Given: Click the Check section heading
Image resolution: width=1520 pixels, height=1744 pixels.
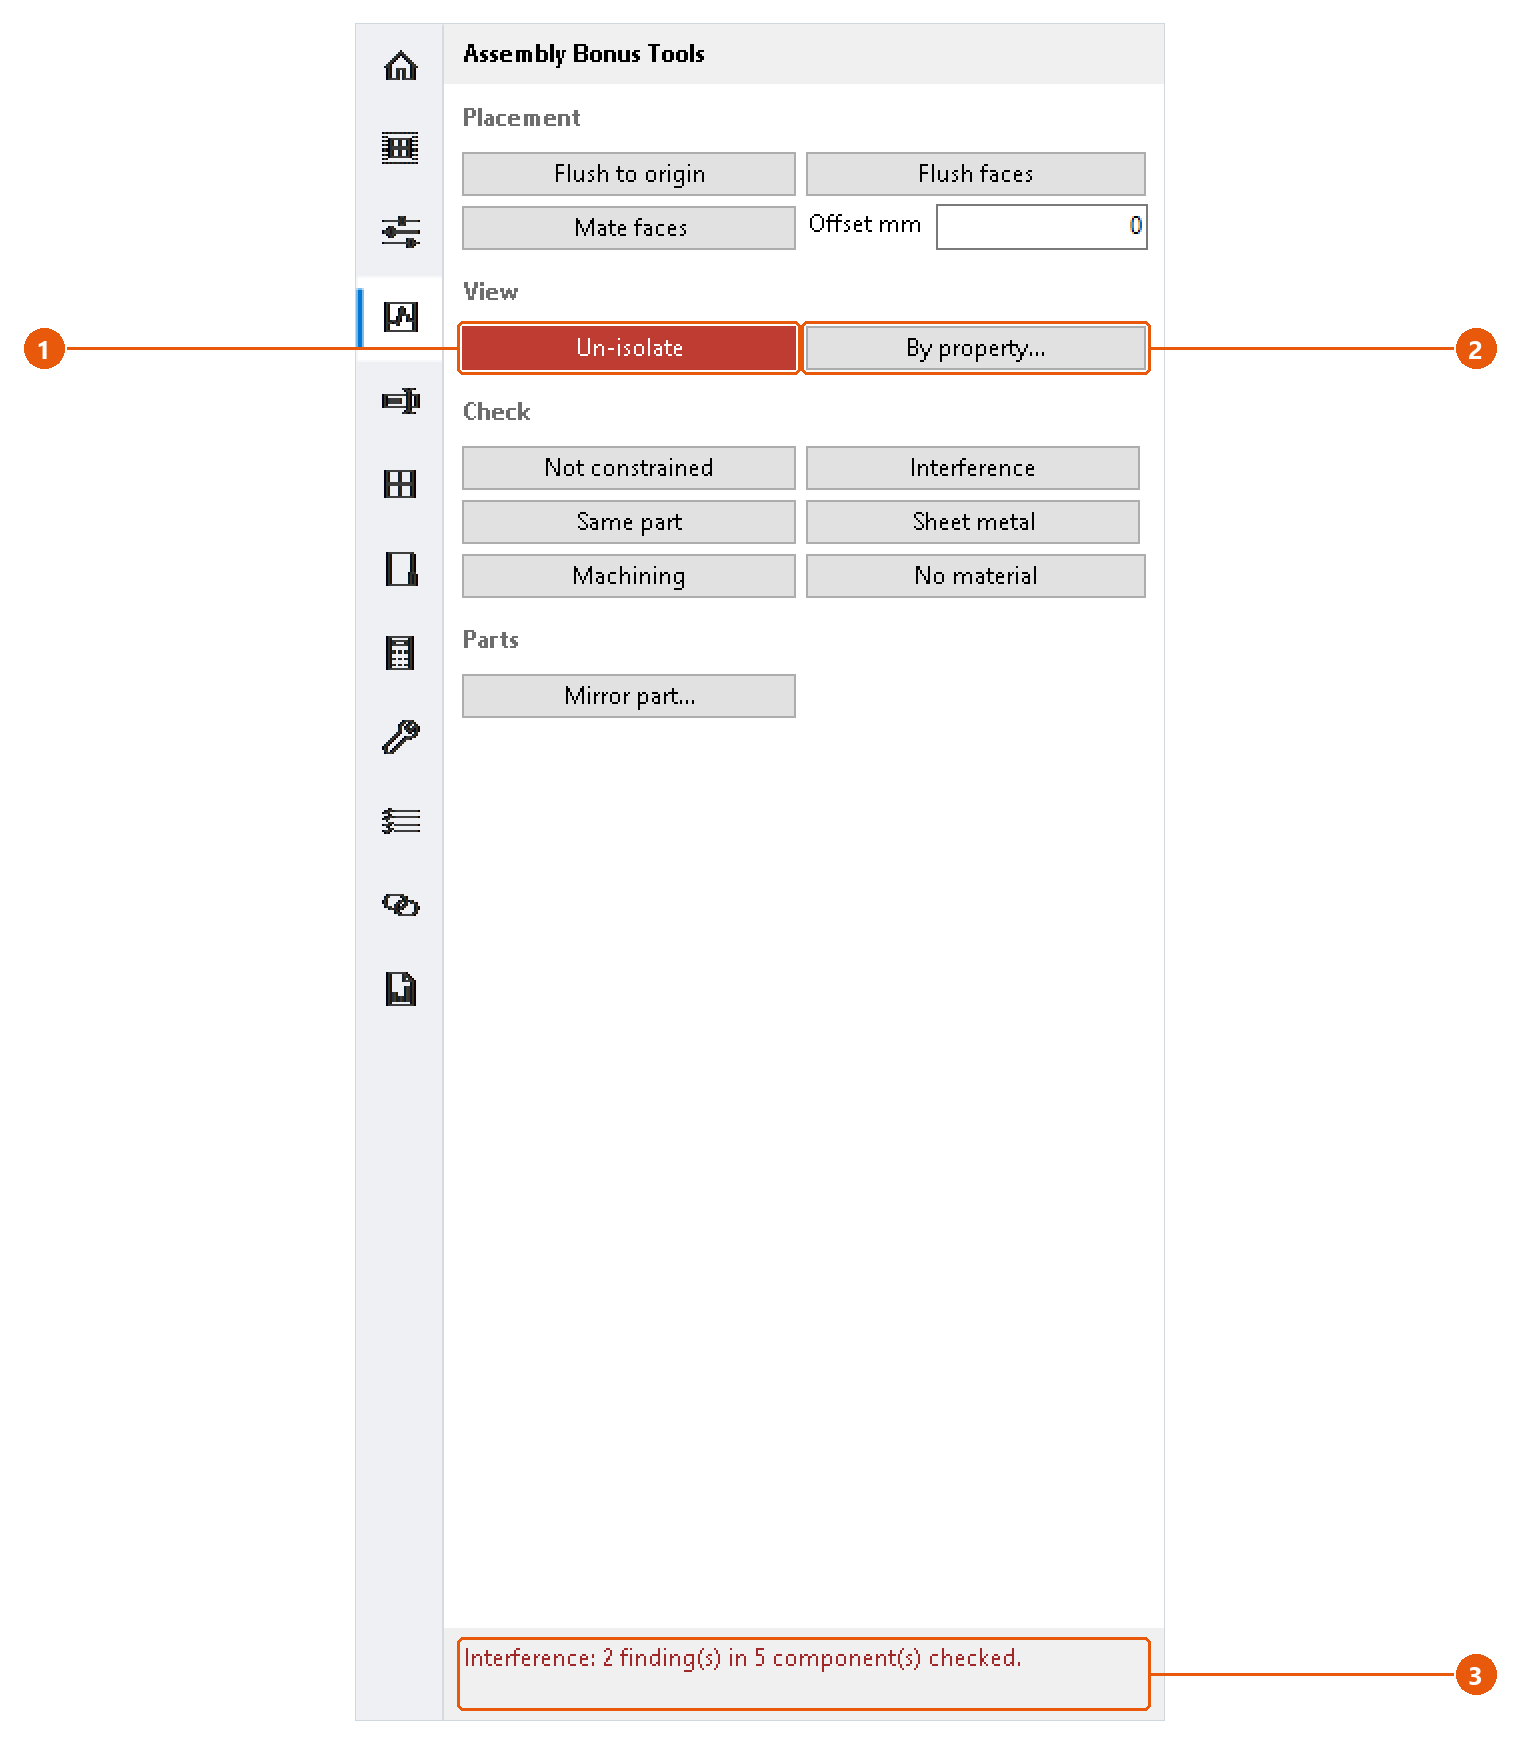Looking at the screenshot, I should coord(496,412).
